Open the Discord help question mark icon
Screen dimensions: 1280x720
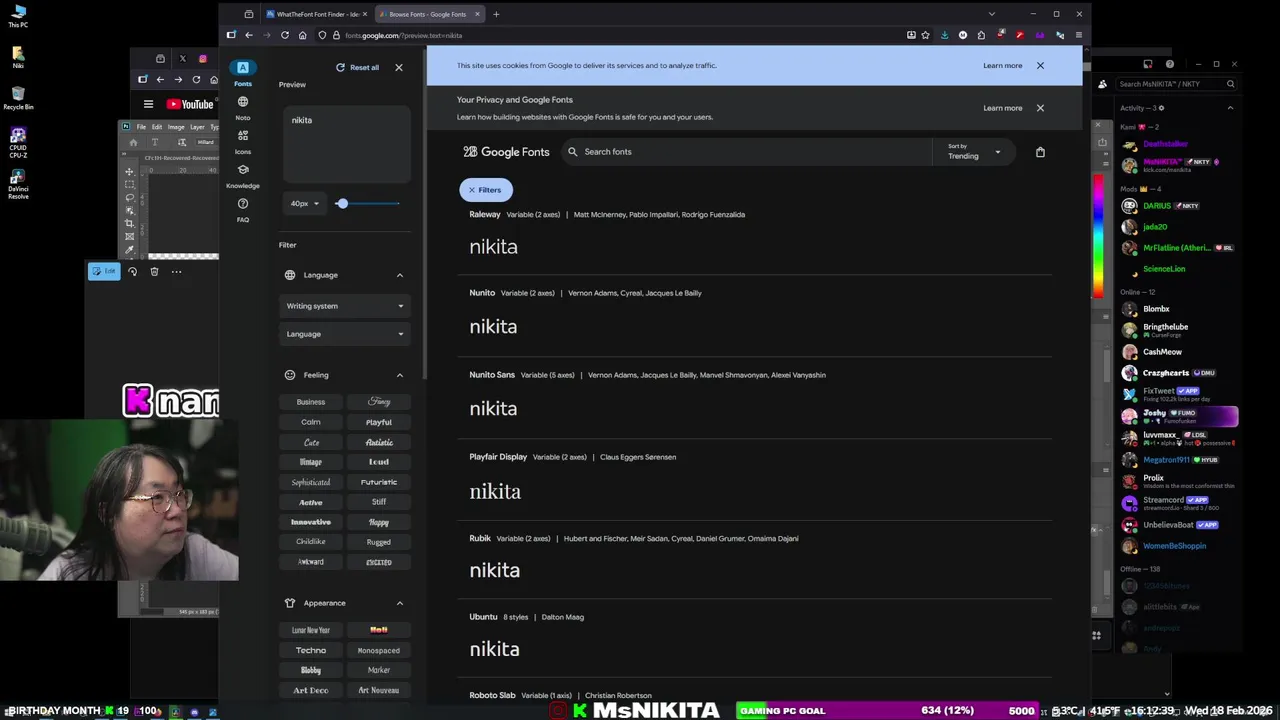(x=1170, y=64)
